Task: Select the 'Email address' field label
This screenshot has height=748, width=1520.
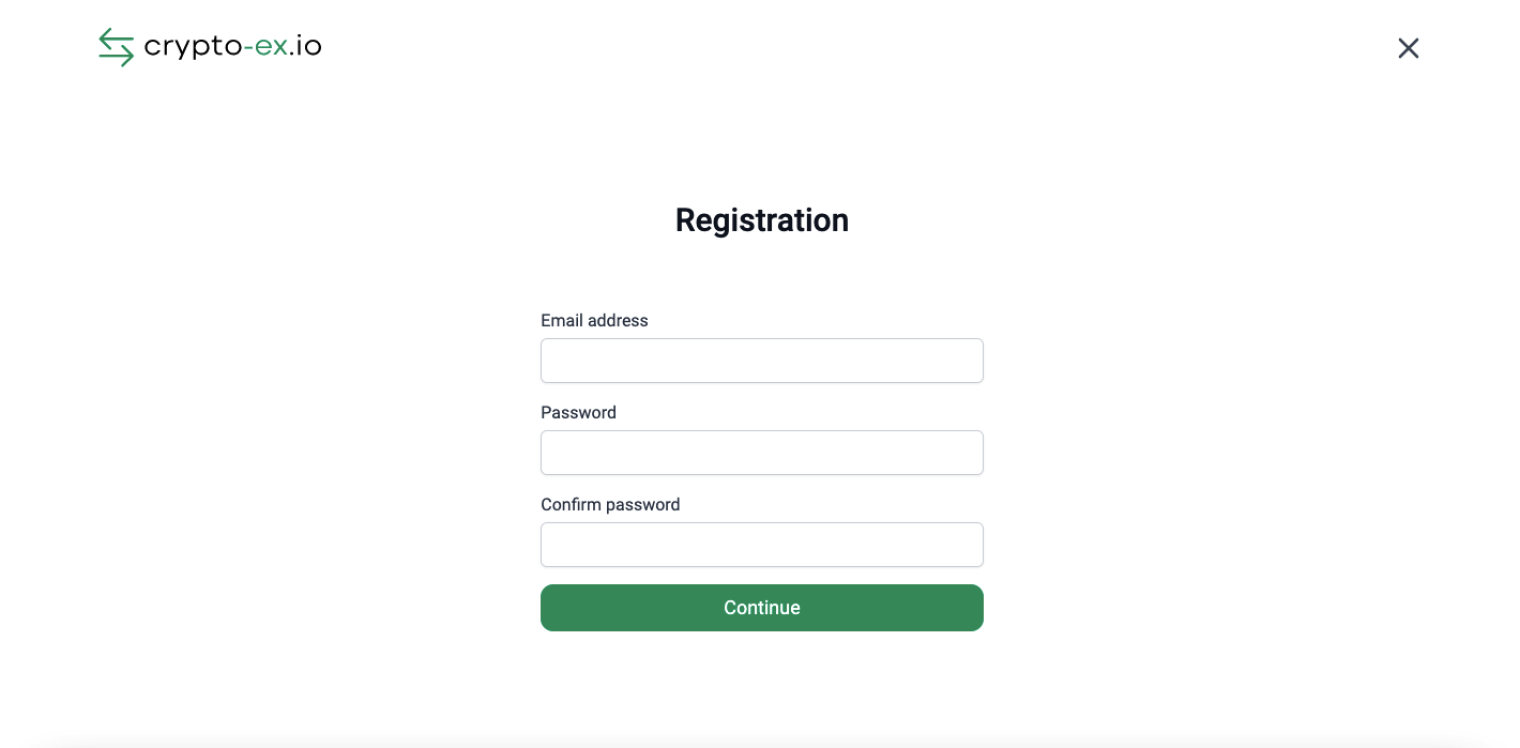Action: point(594,320)
